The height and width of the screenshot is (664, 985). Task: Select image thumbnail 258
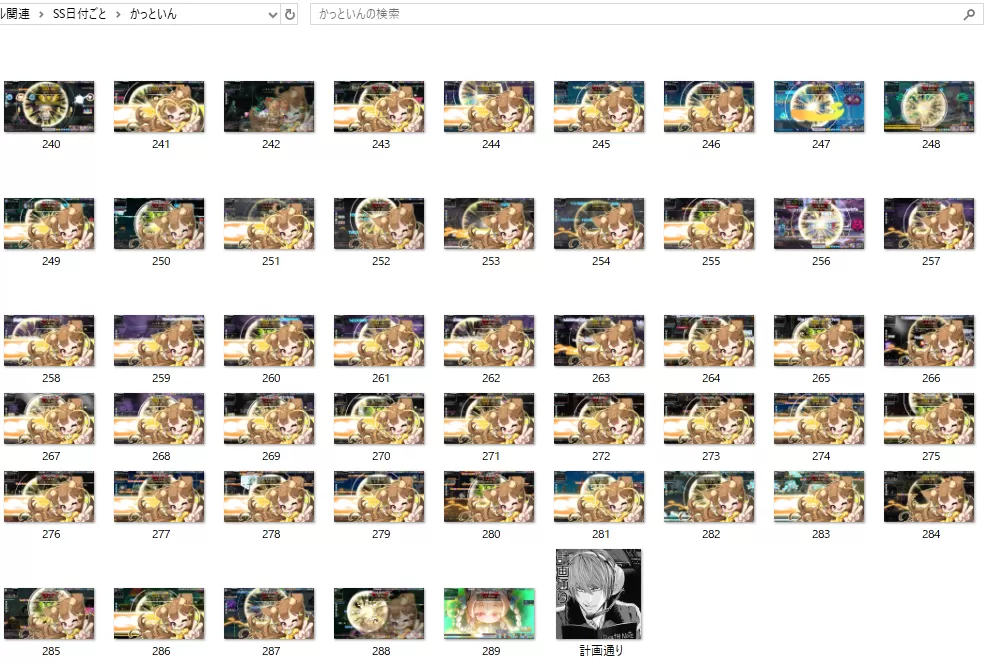tap(49, 340)
